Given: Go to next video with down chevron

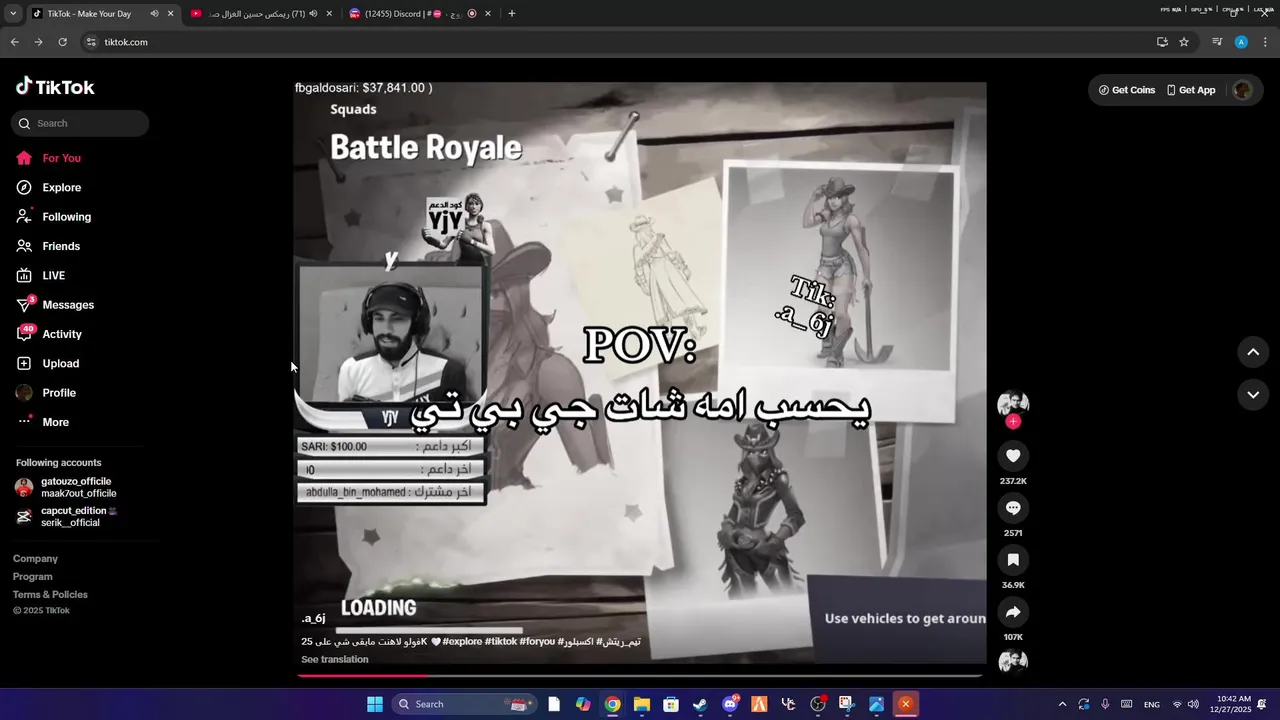Looking at the screenshot, I should 1253,395.
